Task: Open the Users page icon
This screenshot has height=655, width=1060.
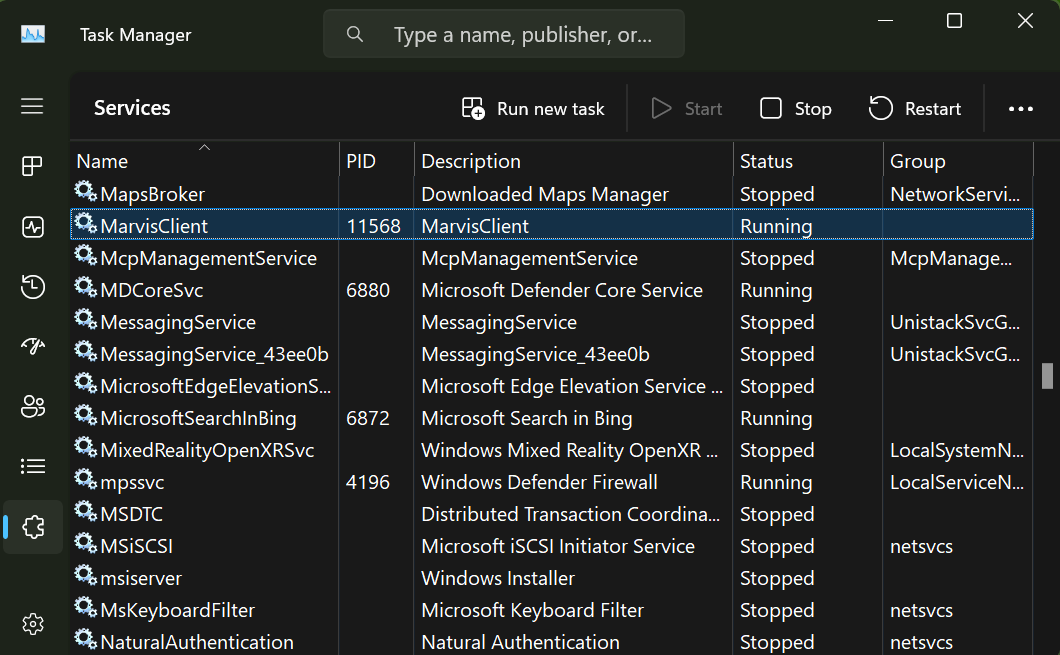Action: pyautogui.click(x=32, y=406)
